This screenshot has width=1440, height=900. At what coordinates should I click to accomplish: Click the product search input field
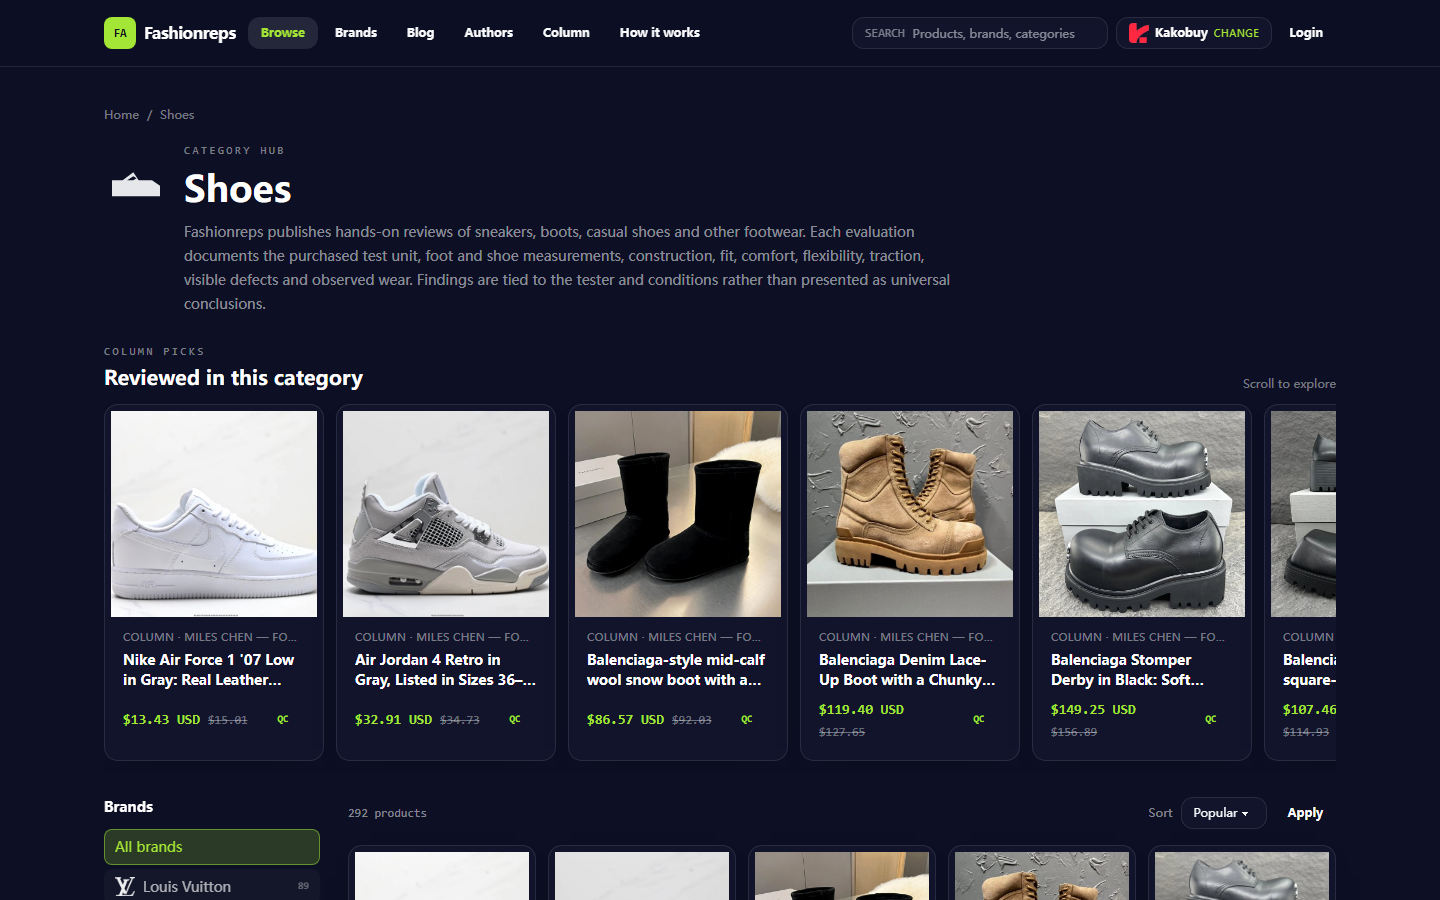[x=980, y=33]
